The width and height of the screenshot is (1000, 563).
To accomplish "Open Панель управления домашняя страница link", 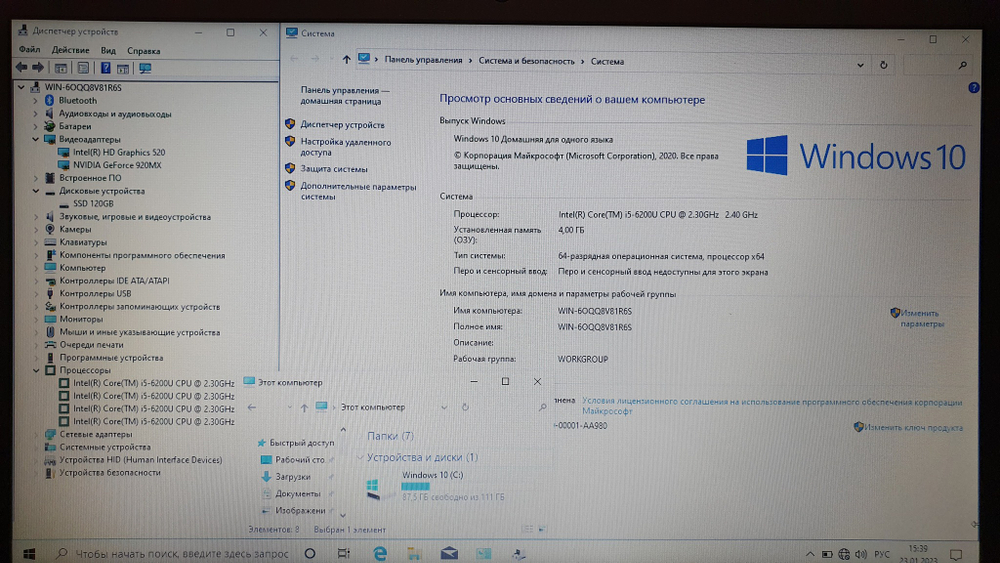I will pos(344,96).
